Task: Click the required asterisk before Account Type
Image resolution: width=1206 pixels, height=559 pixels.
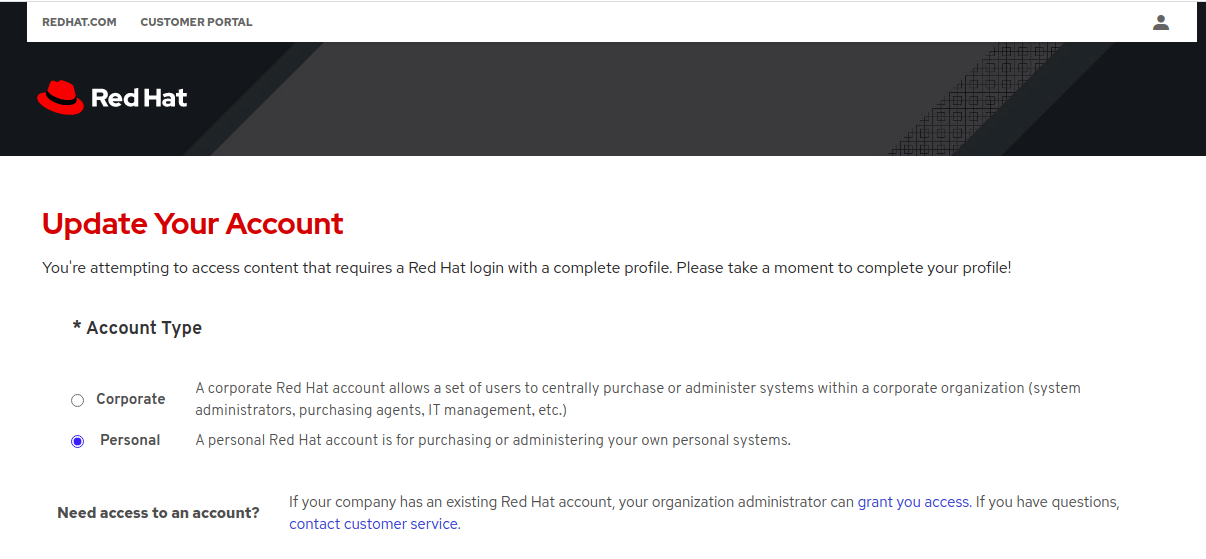Action: [x=76, y=328]
